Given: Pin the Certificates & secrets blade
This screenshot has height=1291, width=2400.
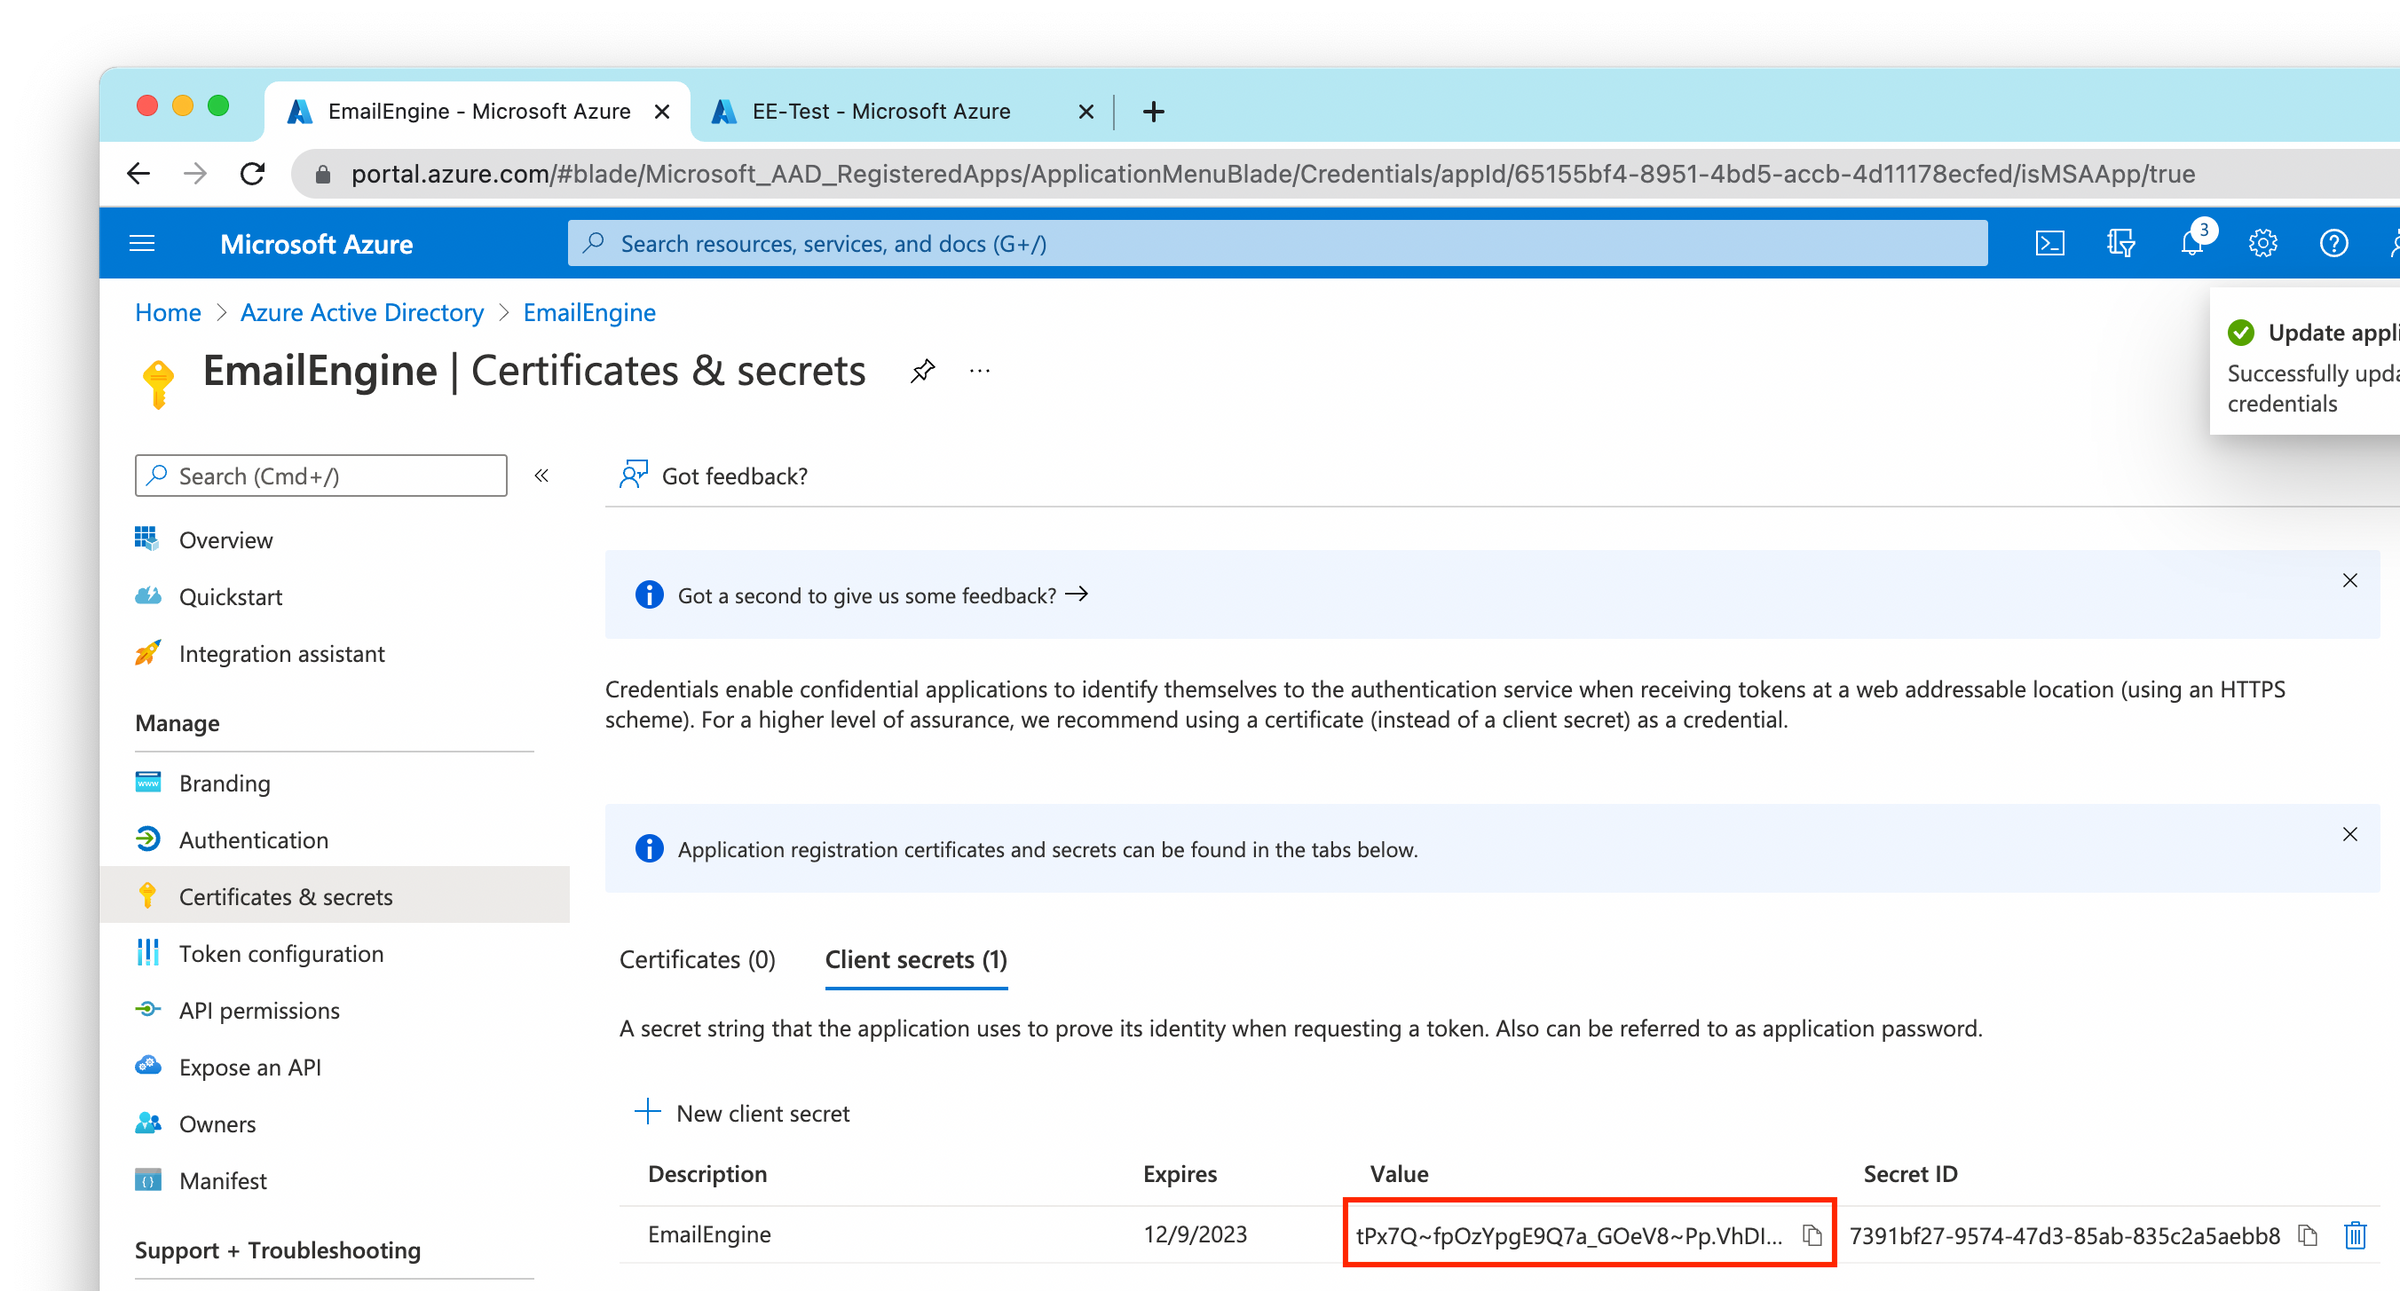Looking at the screenshot, I should coord(922,369).
